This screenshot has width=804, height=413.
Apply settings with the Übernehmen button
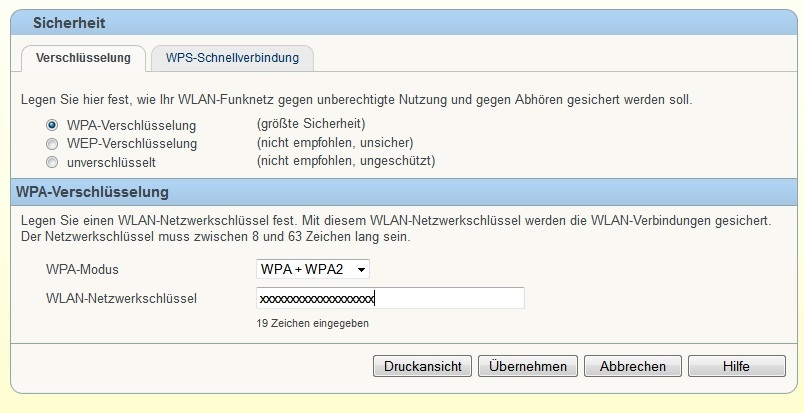[x=528, y=366]
